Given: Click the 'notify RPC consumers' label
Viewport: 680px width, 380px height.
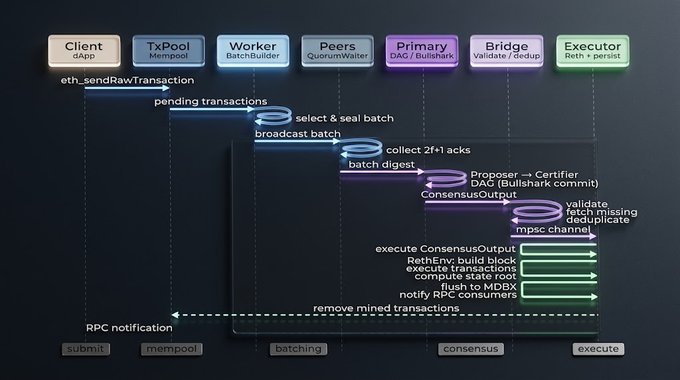Looking at the screenshot, I should (x=458, y=295).
